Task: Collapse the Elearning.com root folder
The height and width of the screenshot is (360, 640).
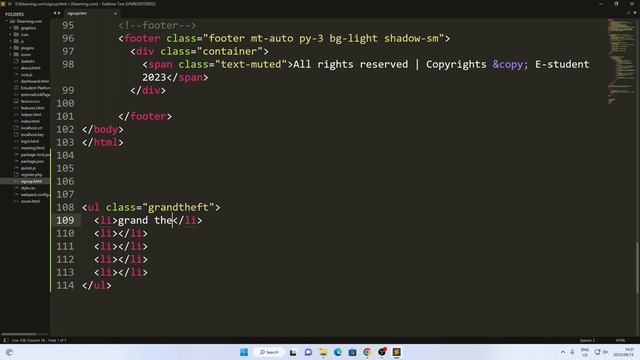Action: pos(7,21)
